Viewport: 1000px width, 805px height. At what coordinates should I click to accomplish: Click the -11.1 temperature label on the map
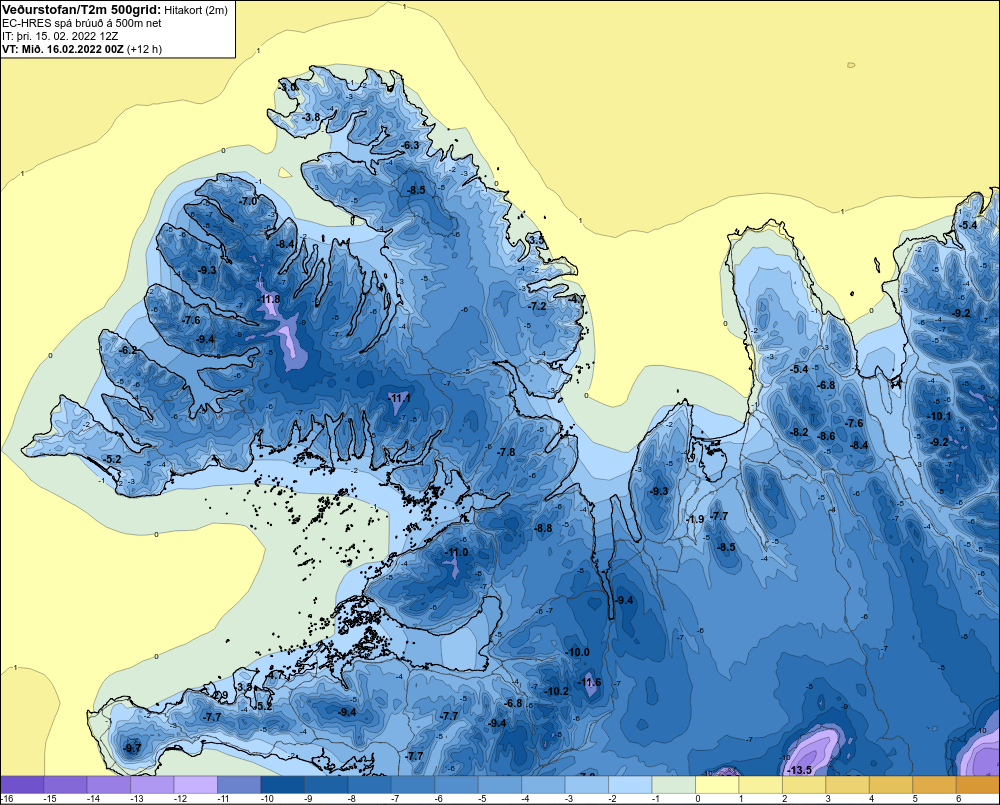pos(399,398)
